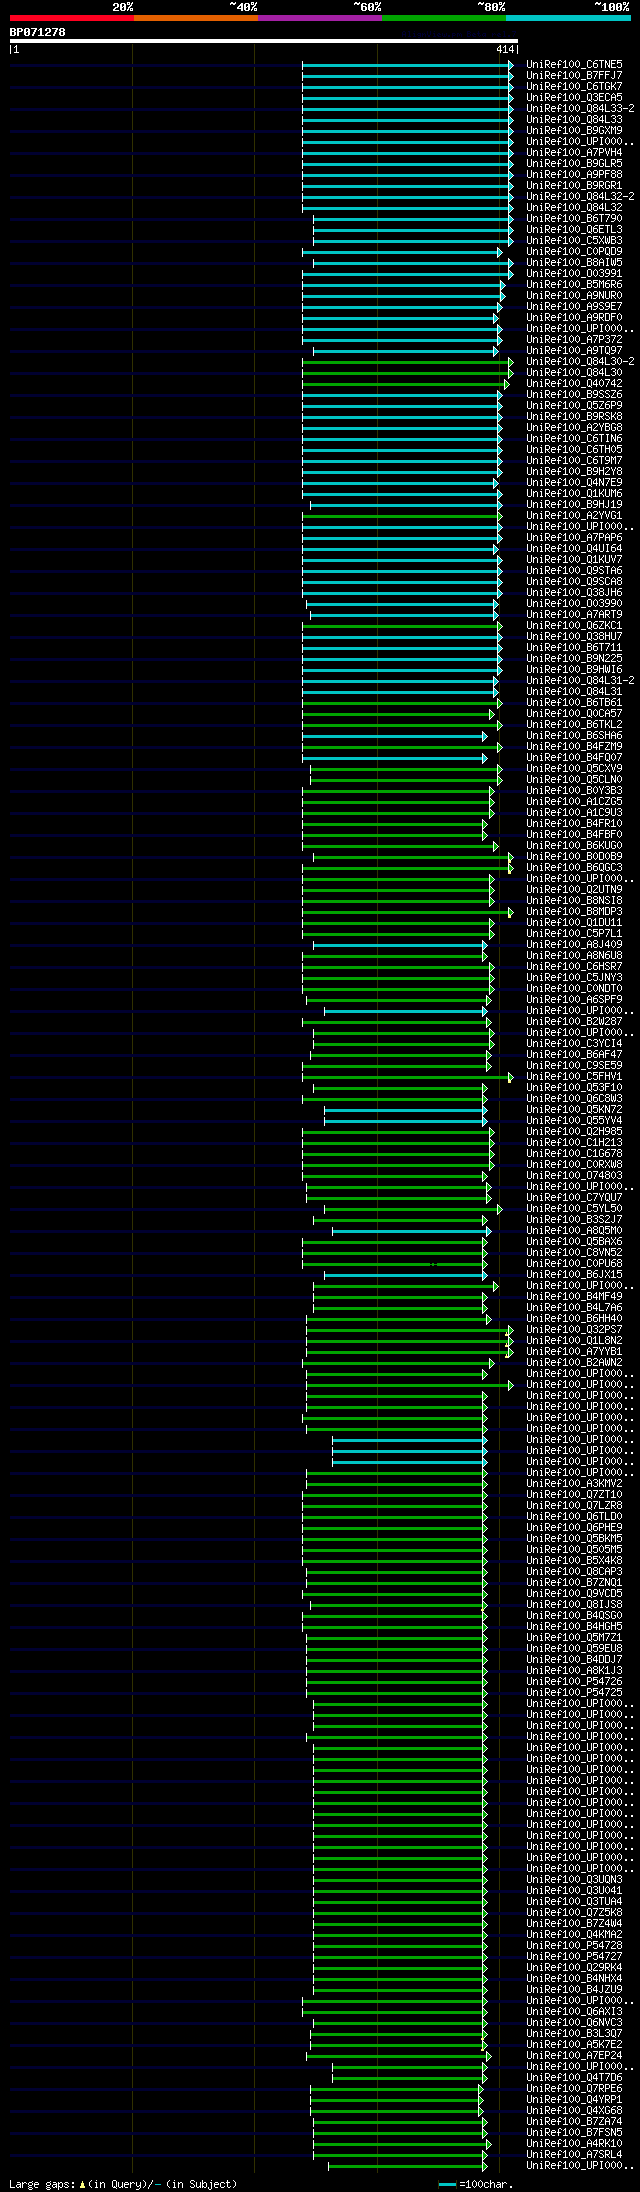Select label UniRef100_Q84L30-2
Screen dimensions: 640x2192
click(x=580, y=361)
